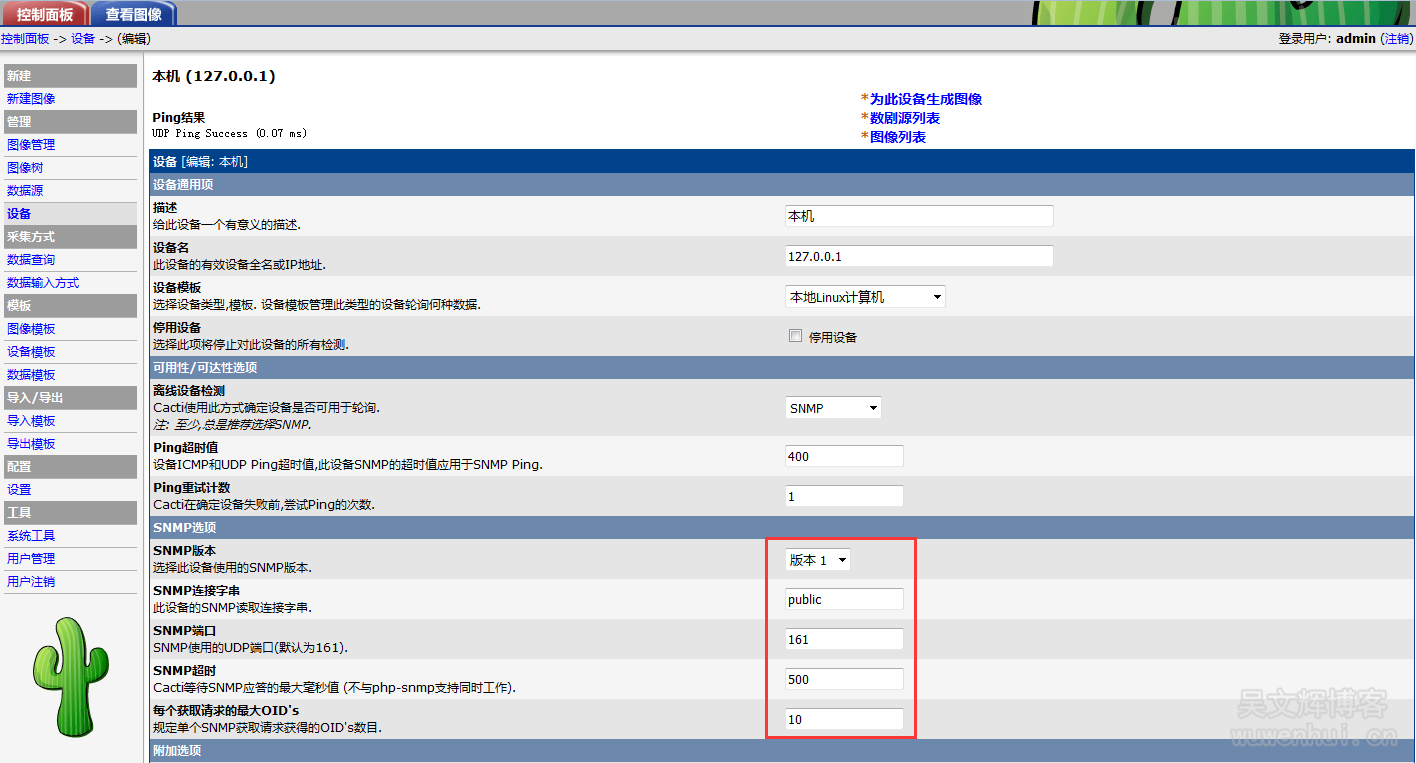The width and height of the screenshot is (1416, 763).
Task: Switch to the 查看图像 tab
Action: coord(133,14)
